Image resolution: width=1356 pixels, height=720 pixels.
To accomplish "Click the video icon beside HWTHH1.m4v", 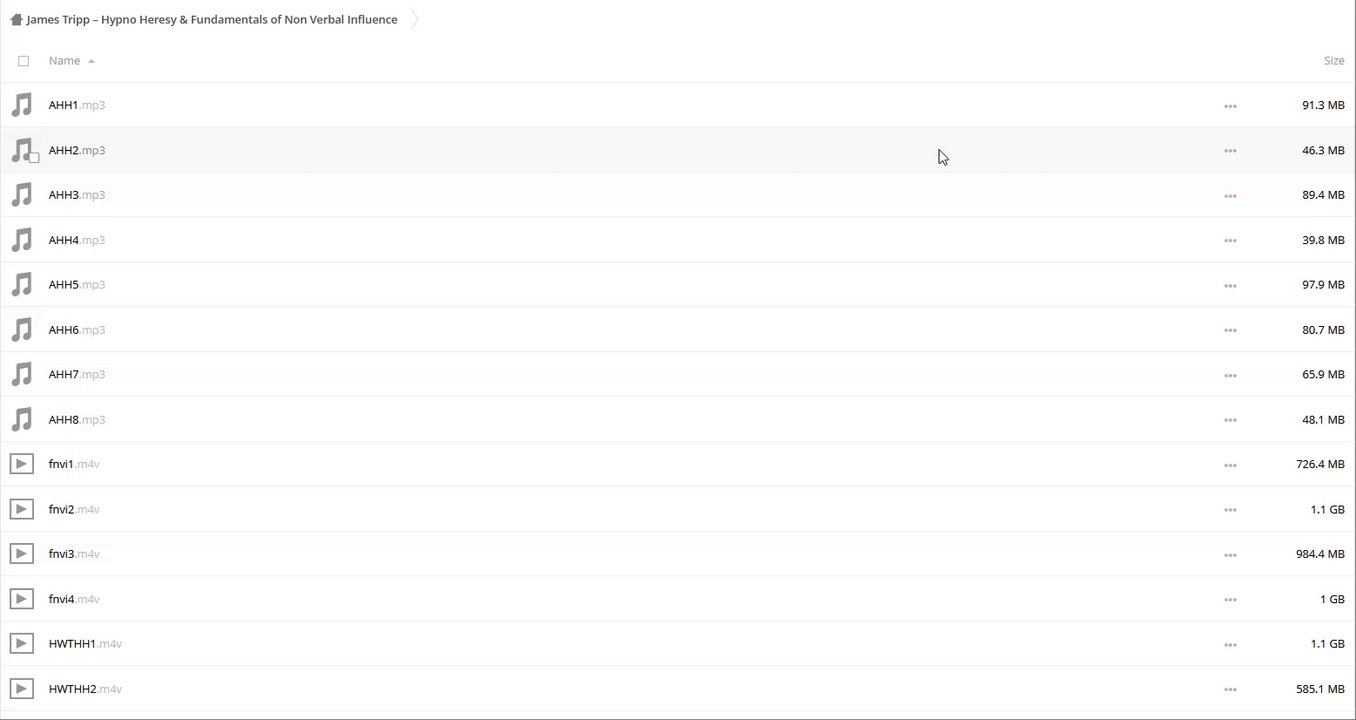I will point(21,644).
